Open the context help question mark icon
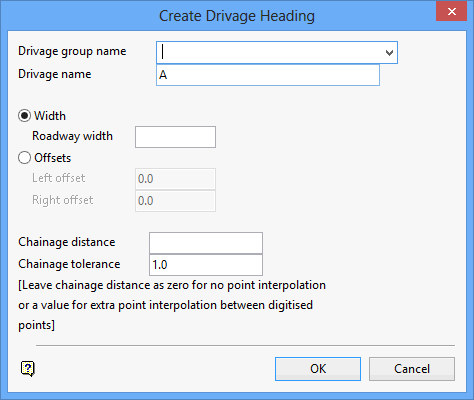The height and width of the screenshot is (400, 474). point(28,369)
